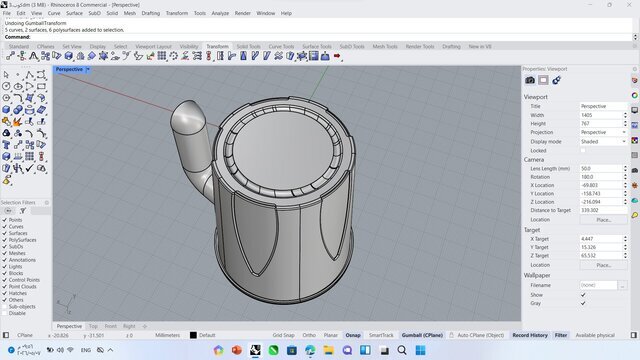Image resolution: width=640 pixels, height=360 pixels.
Task: Click the Lens Length stepper
Action: pyautogui.click(x=625, y=169)
